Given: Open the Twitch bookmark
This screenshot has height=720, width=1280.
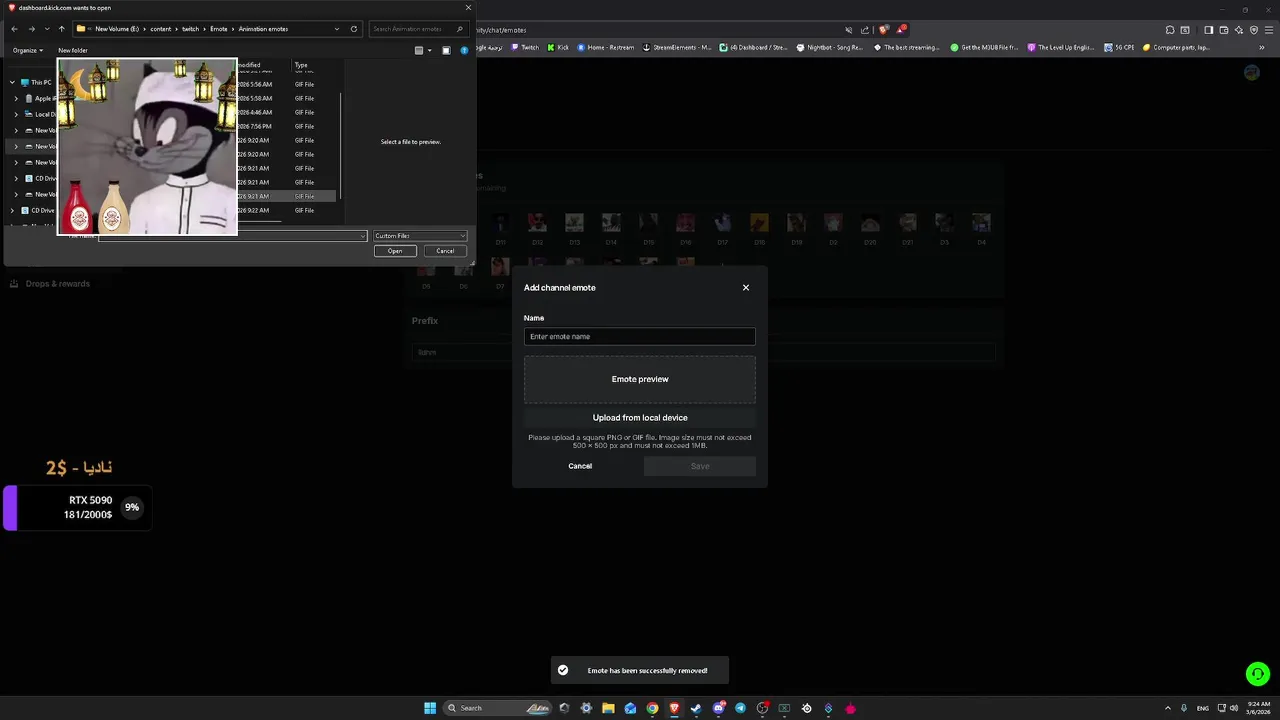Looking at the screenshot, I should pos(525,47).
